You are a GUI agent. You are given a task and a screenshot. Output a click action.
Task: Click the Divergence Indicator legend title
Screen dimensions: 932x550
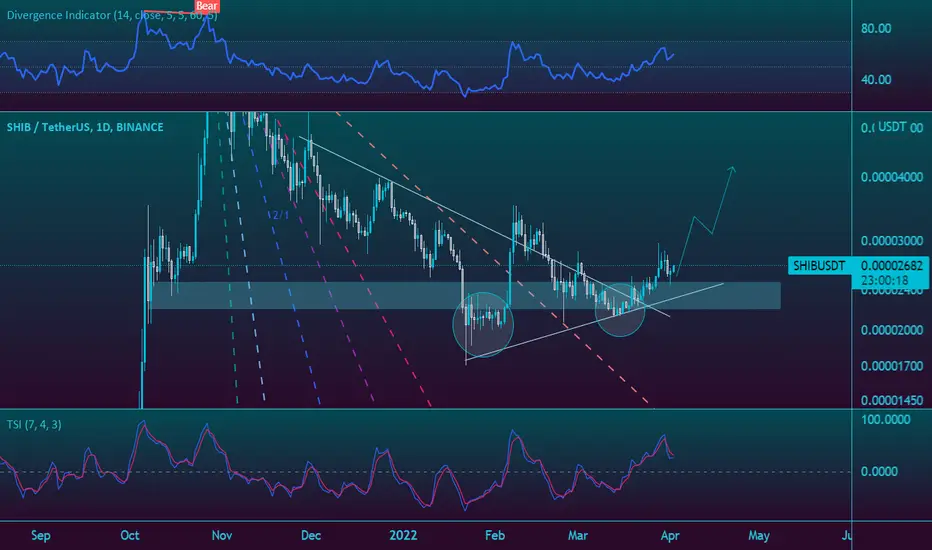point(112,15)
